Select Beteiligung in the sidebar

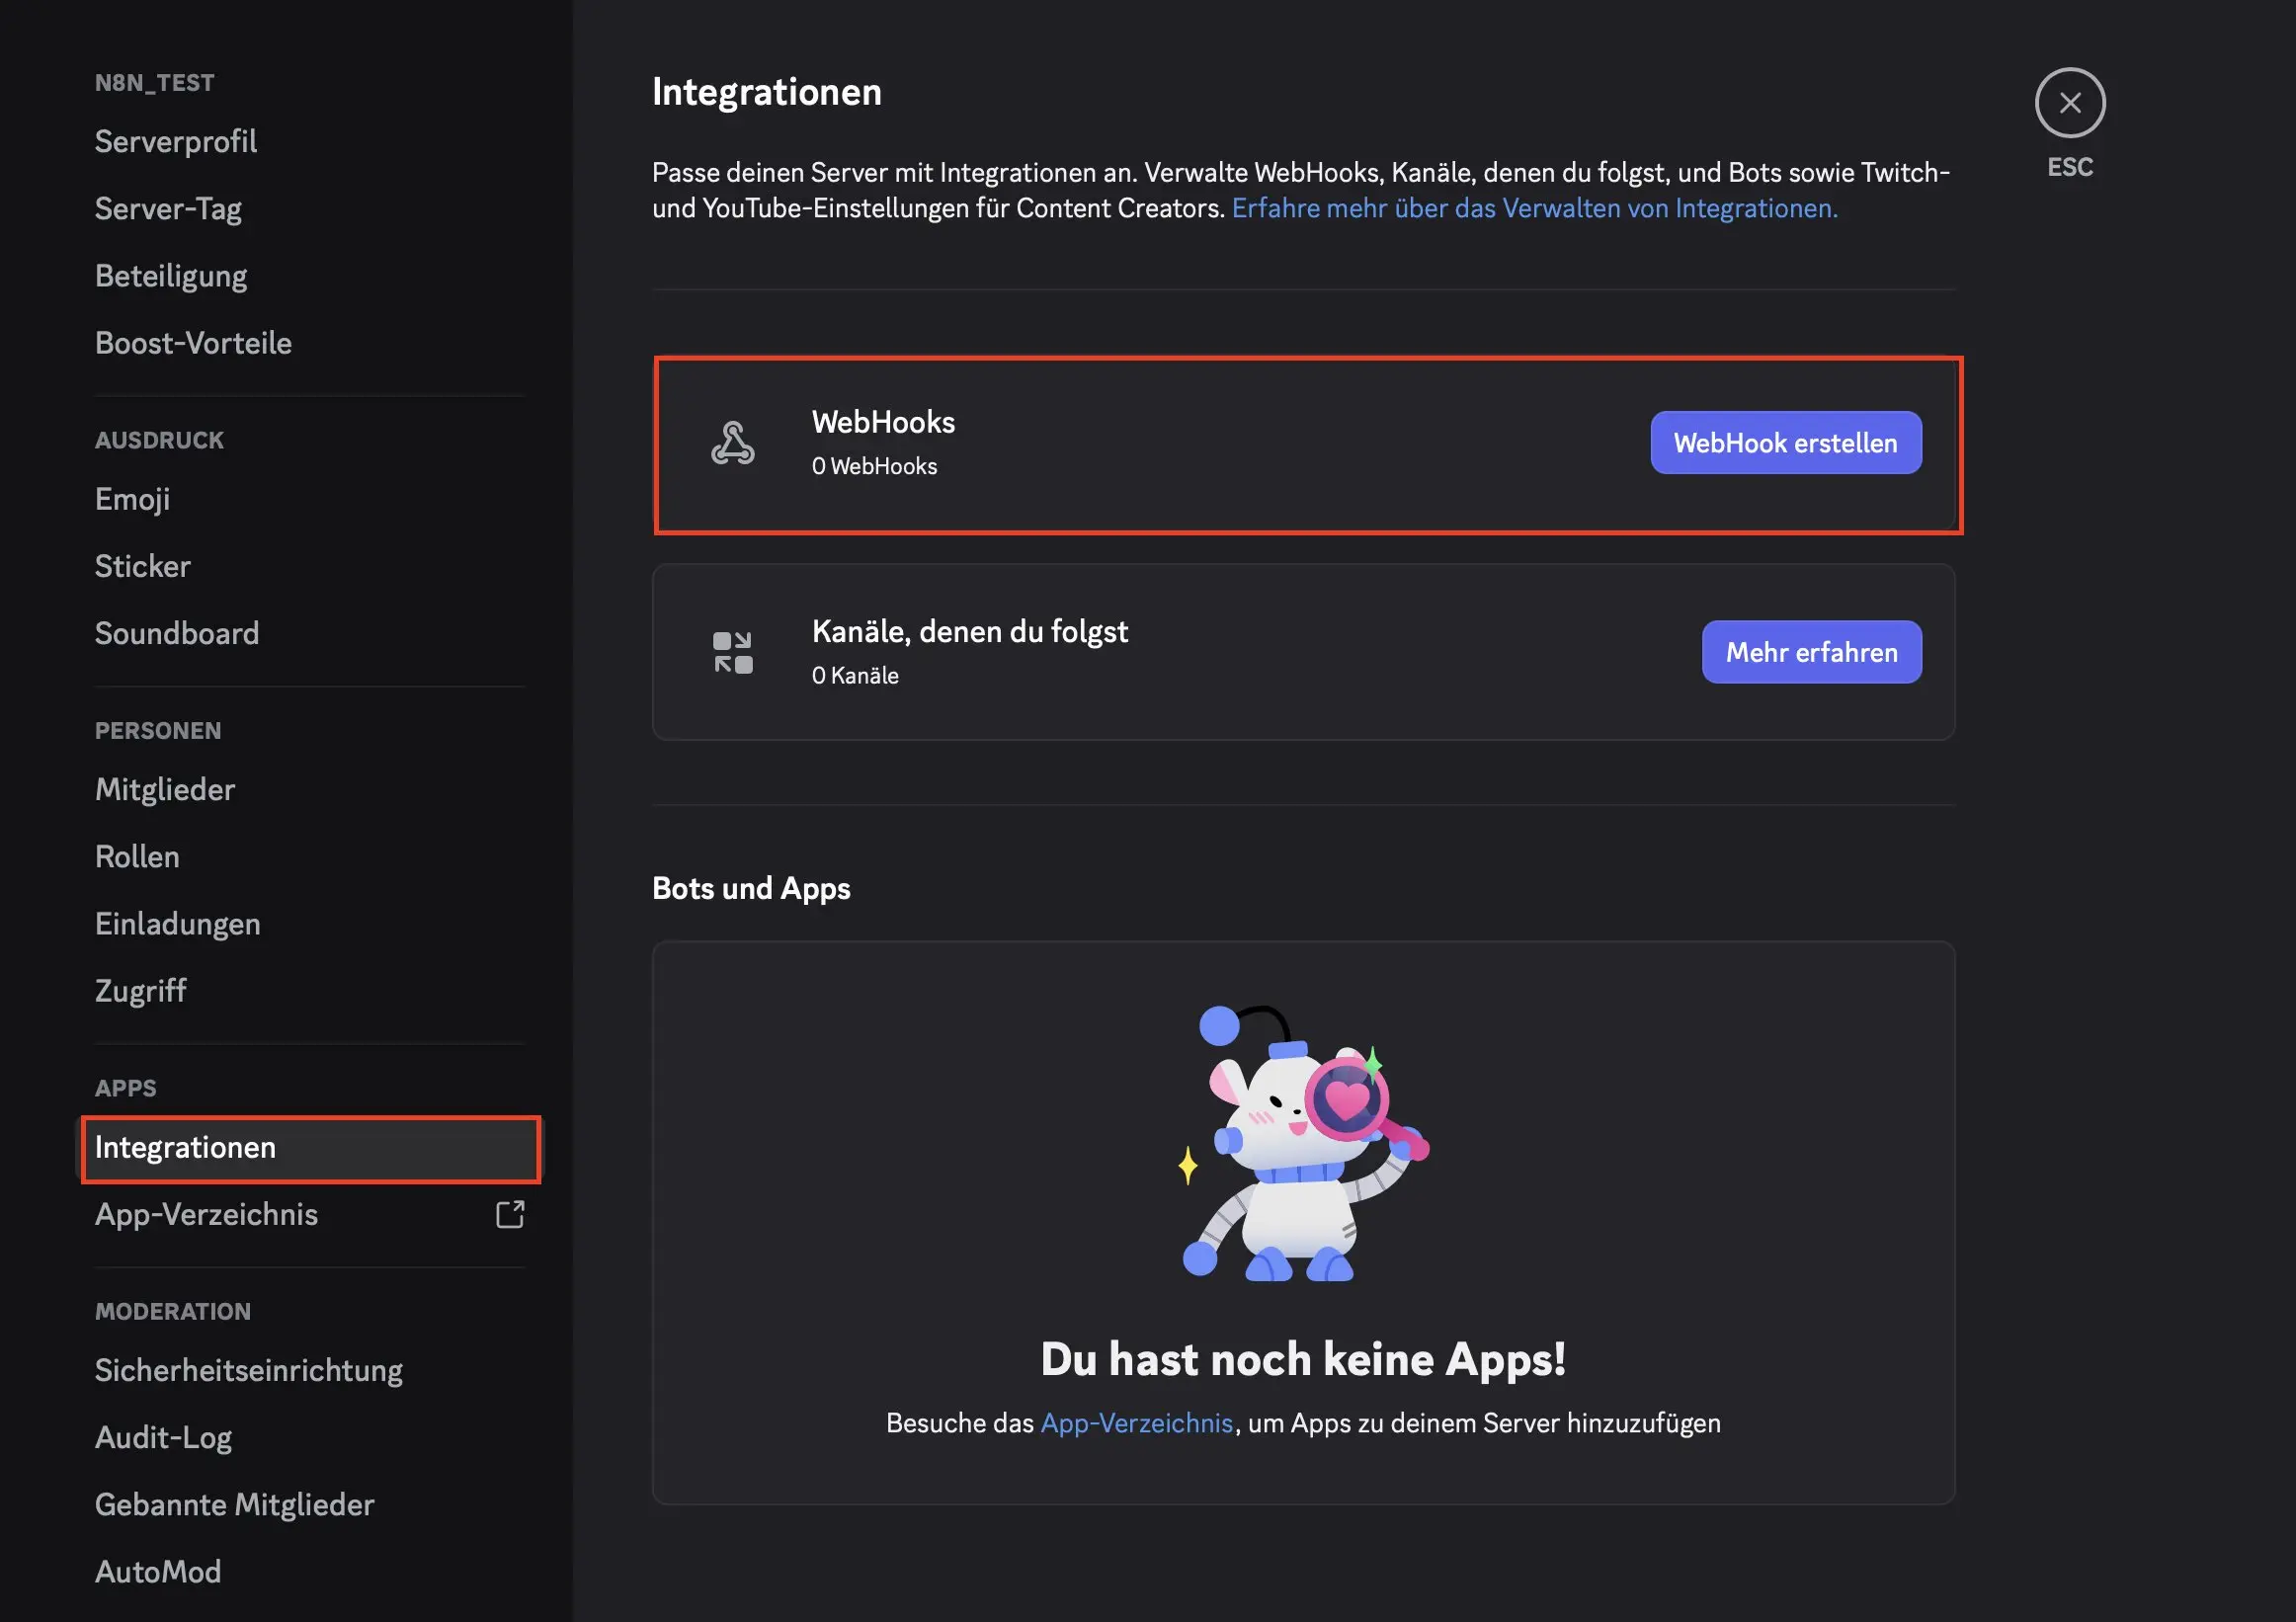point(171,275)
